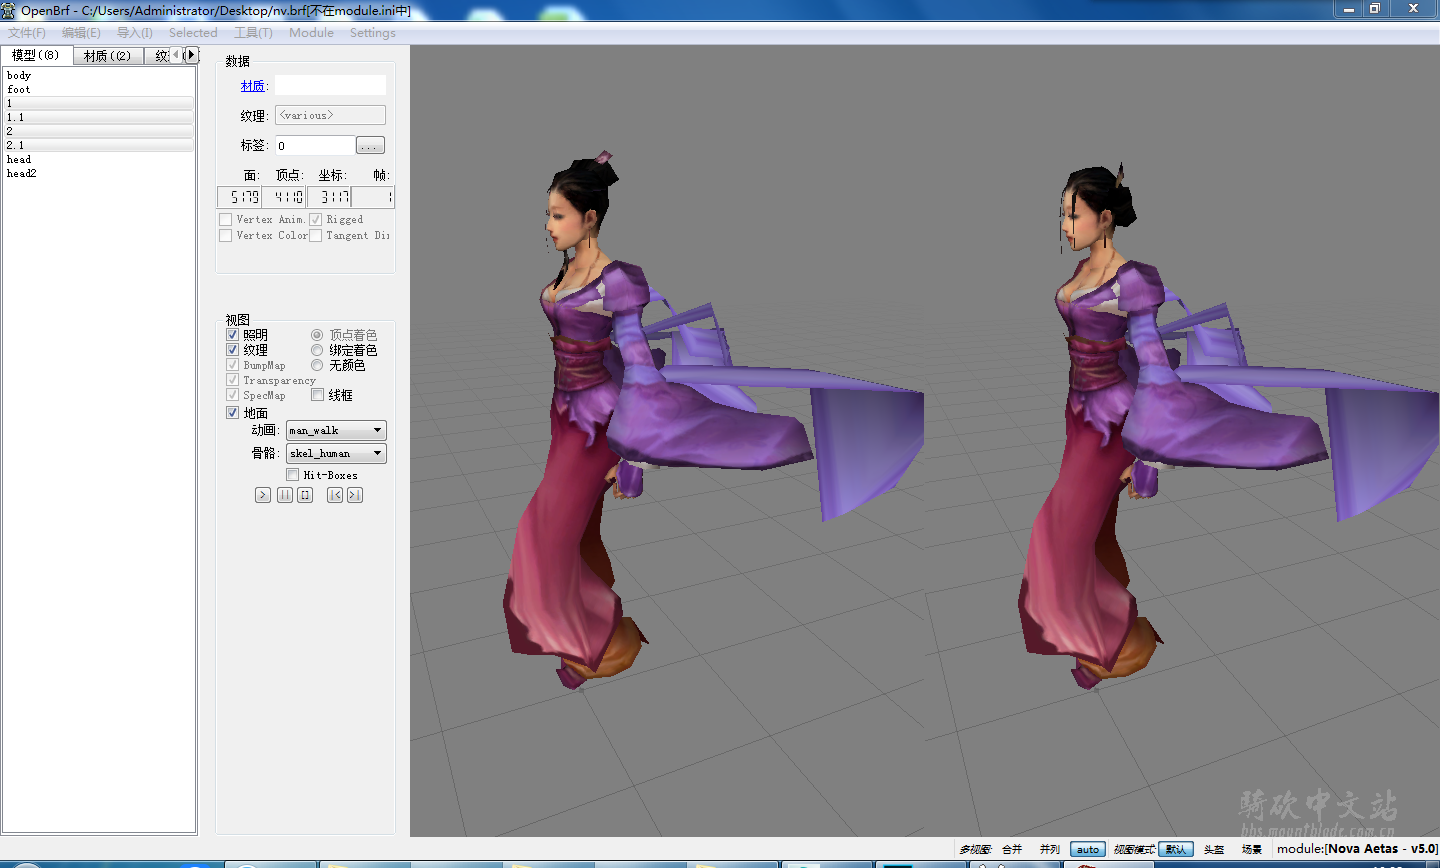
Task: Open the Selected menu
Action: pyautogui.click(x=193, y=33)
